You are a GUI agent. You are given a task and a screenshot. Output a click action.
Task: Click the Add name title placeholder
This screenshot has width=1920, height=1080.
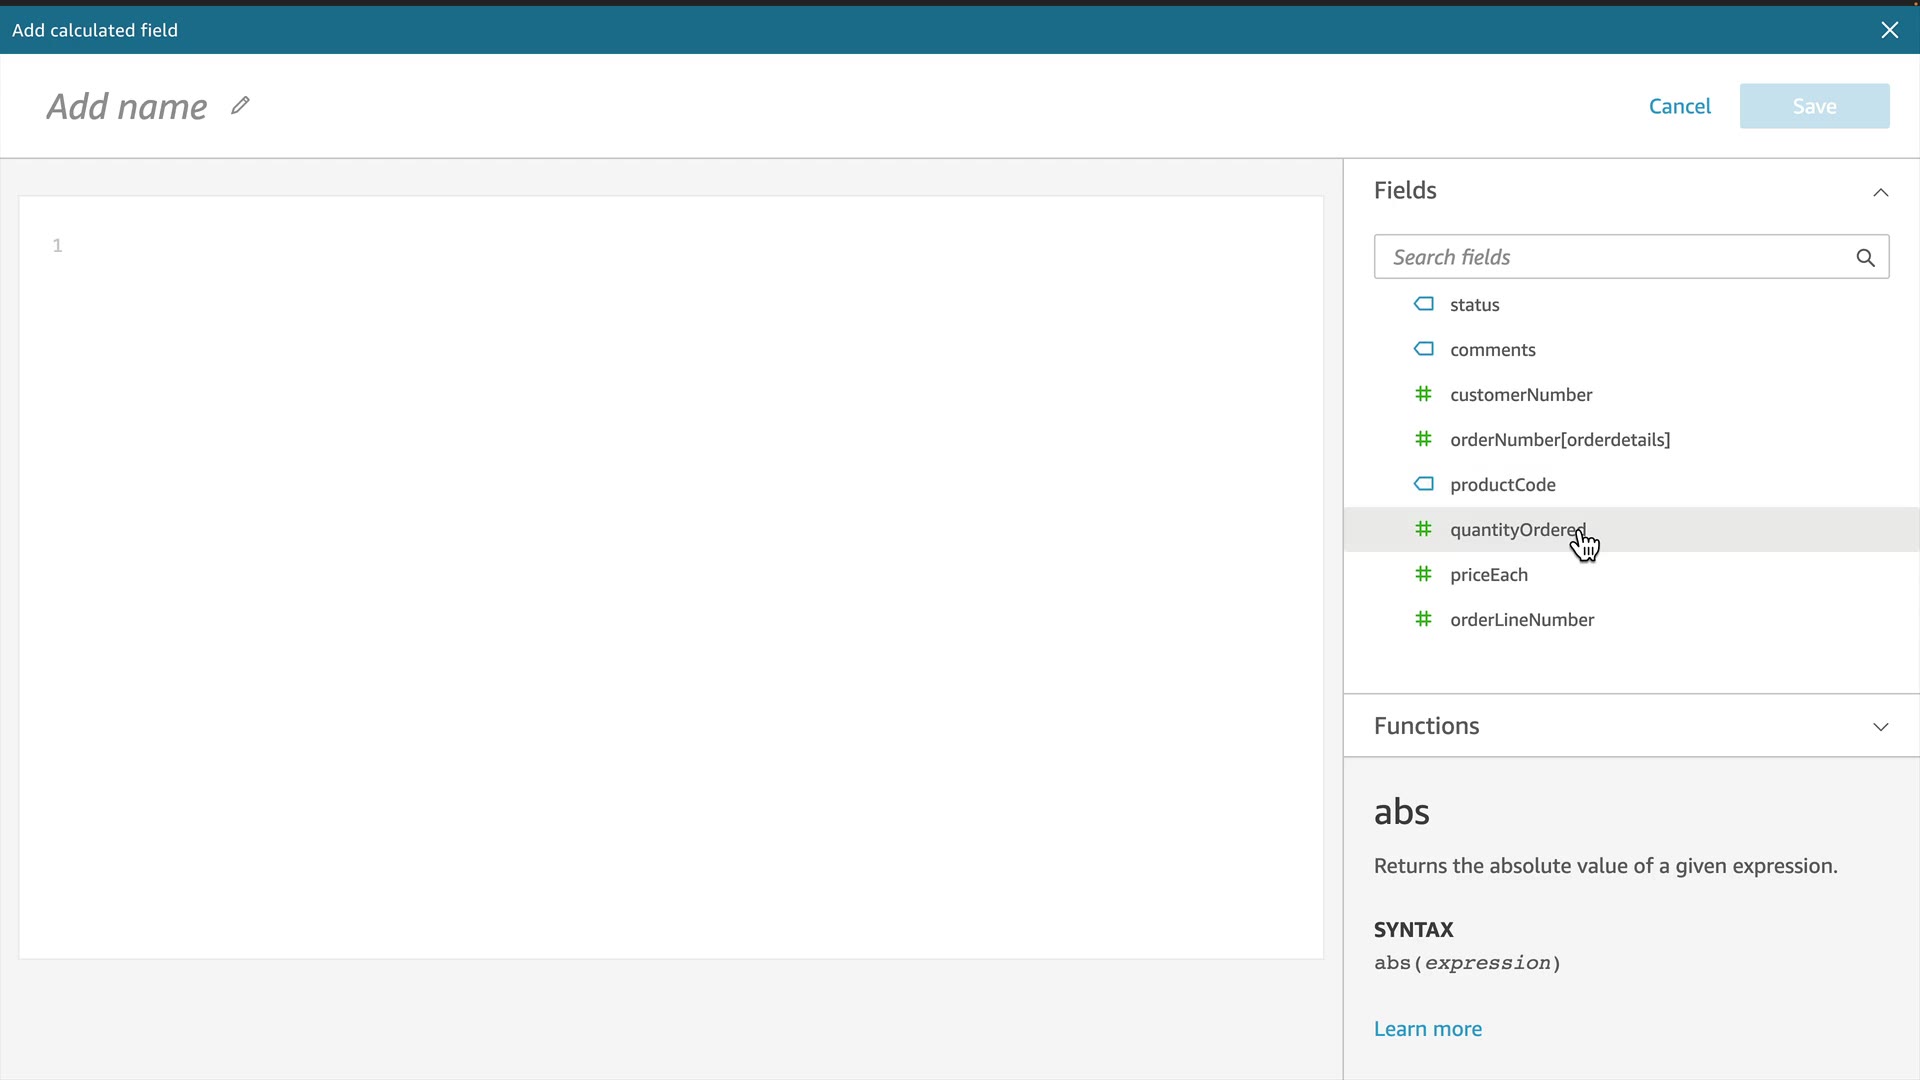click(x=127, y=106)
